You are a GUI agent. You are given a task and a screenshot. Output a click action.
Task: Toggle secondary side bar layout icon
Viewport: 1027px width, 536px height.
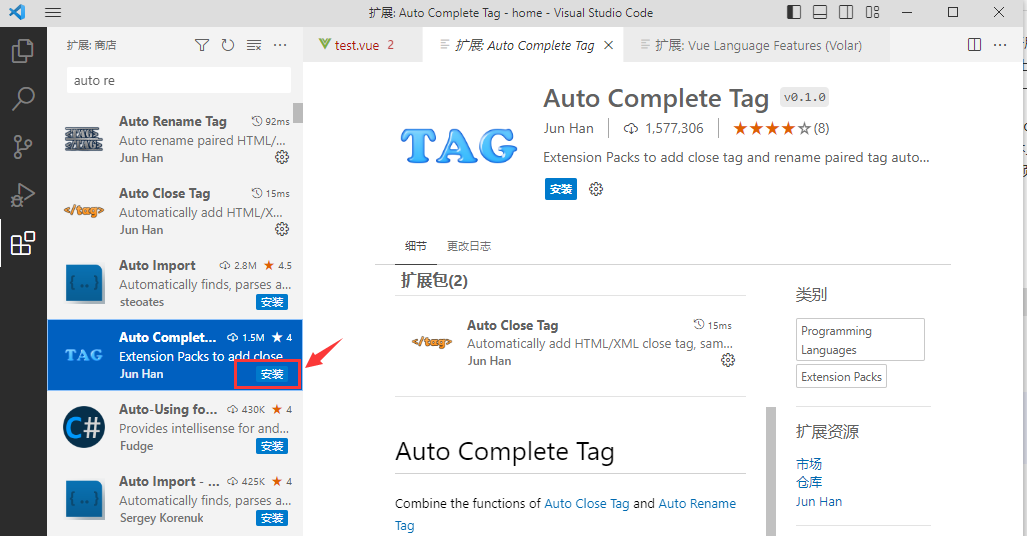coord(846,12)
